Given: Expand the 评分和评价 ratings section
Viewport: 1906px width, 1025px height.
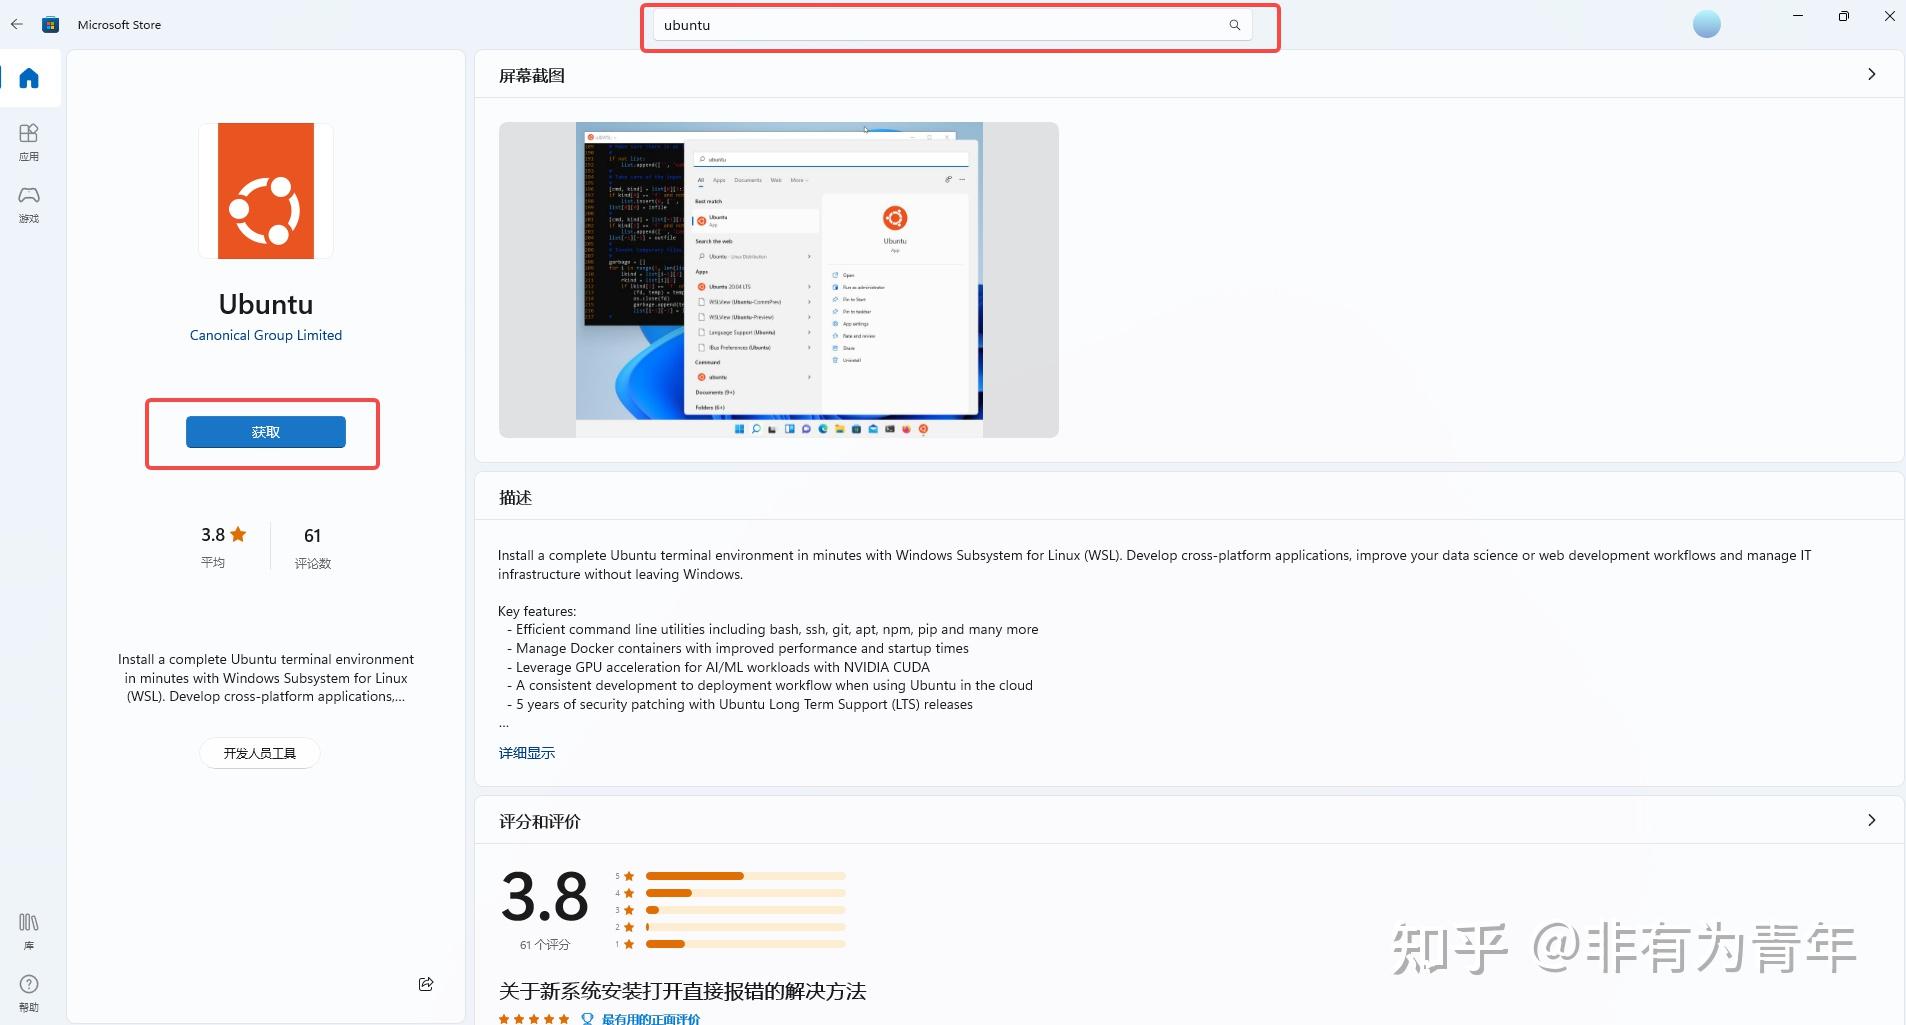Looking at the screenshot, I should click(x=1871, y=820).
